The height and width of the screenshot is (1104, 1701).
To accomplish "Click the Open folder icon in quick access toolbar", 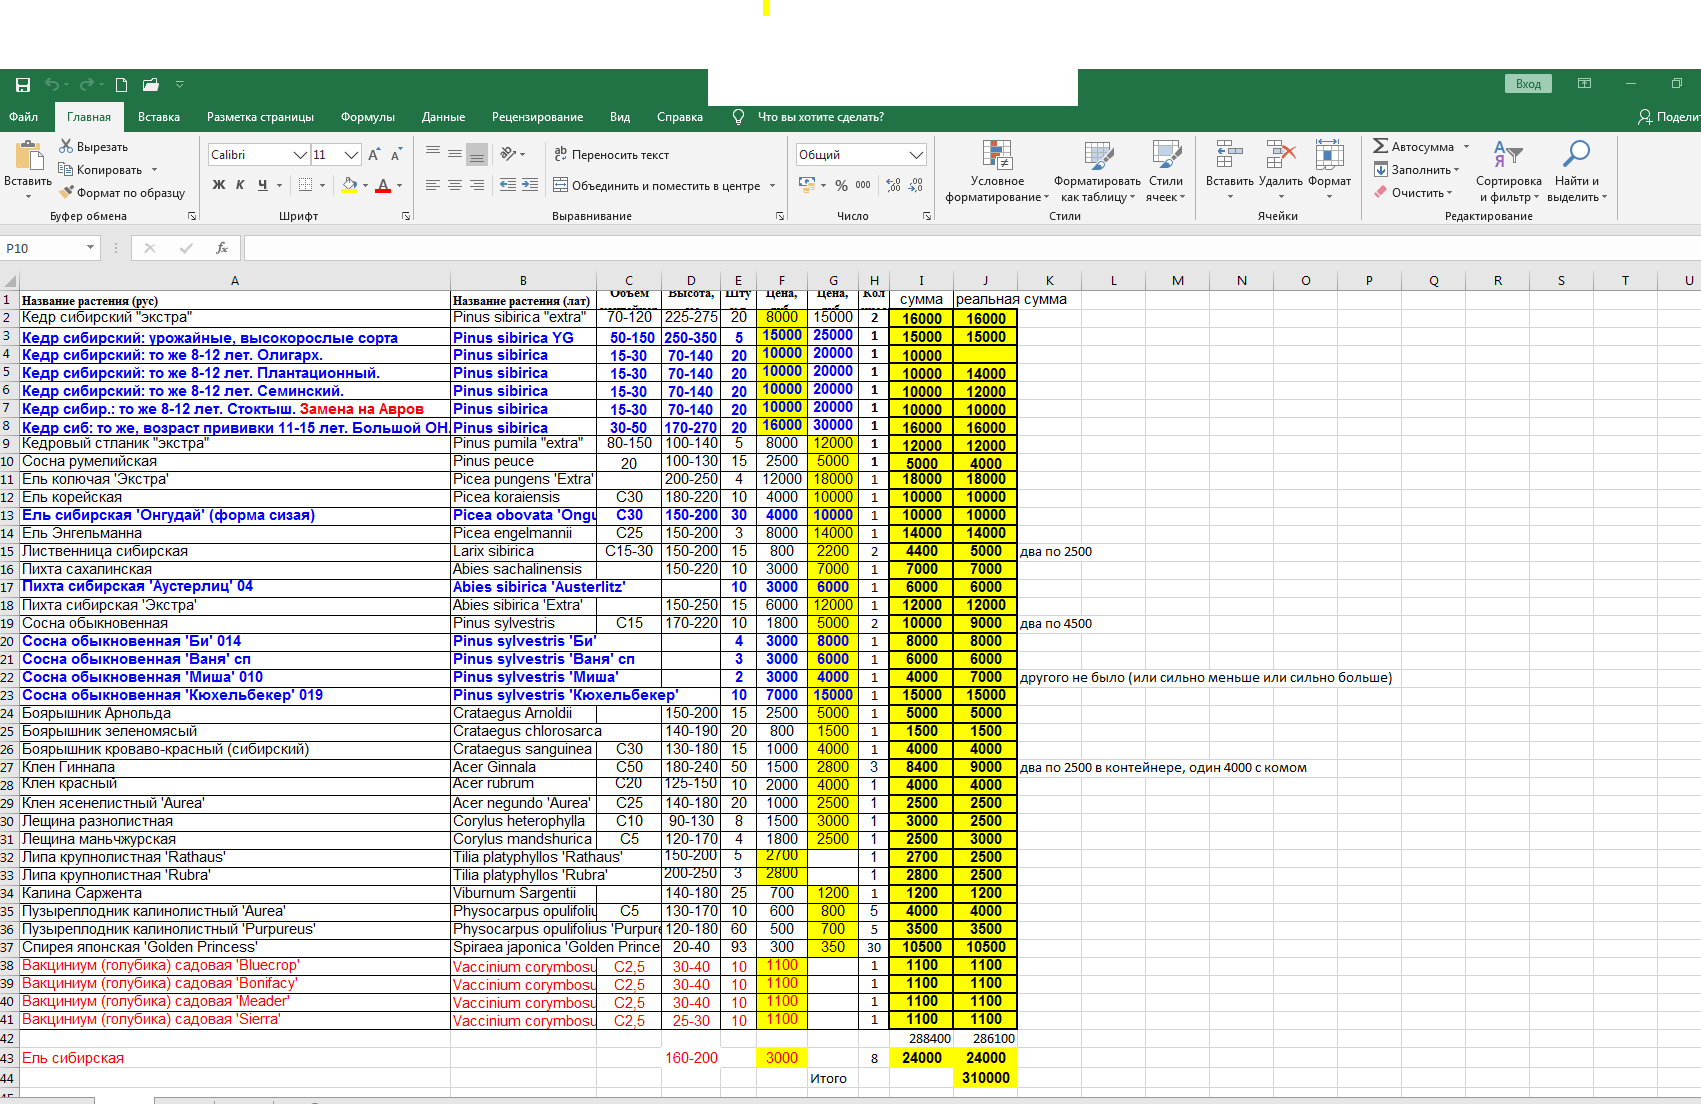I will (151, 85).
